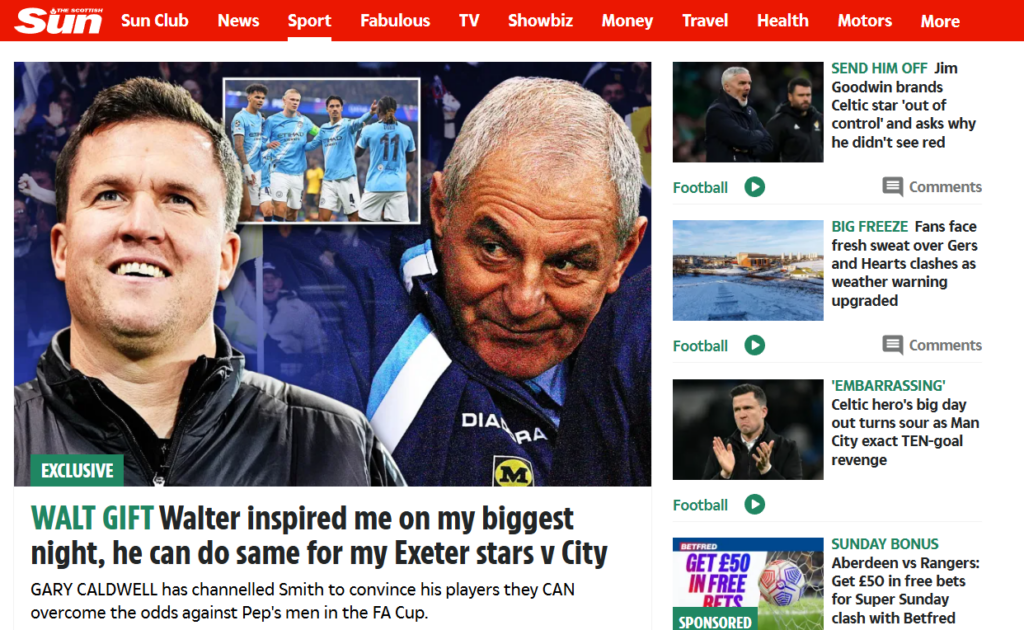Play video icon on Jim Goodwin story
This screenshot has height=630, width=1024.
pyautogui.click(x=754, y=187)
